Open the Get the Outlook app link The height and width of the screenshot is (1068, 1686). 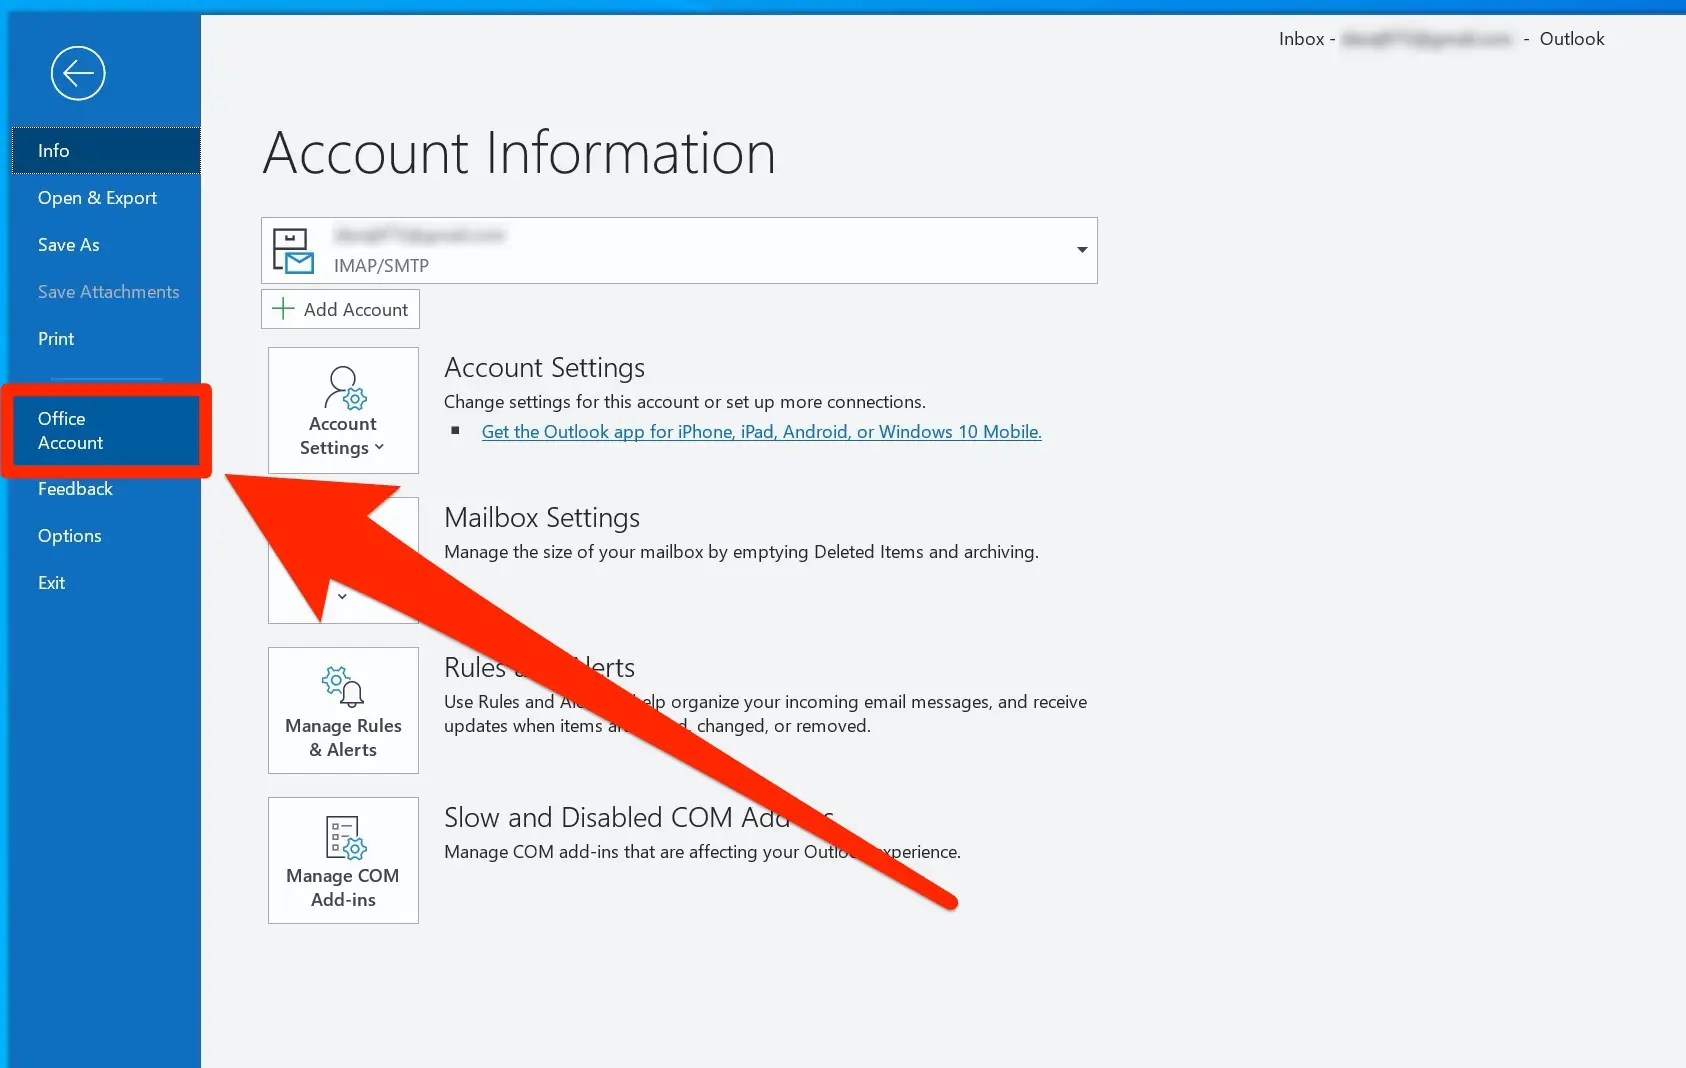click(761, 432)
